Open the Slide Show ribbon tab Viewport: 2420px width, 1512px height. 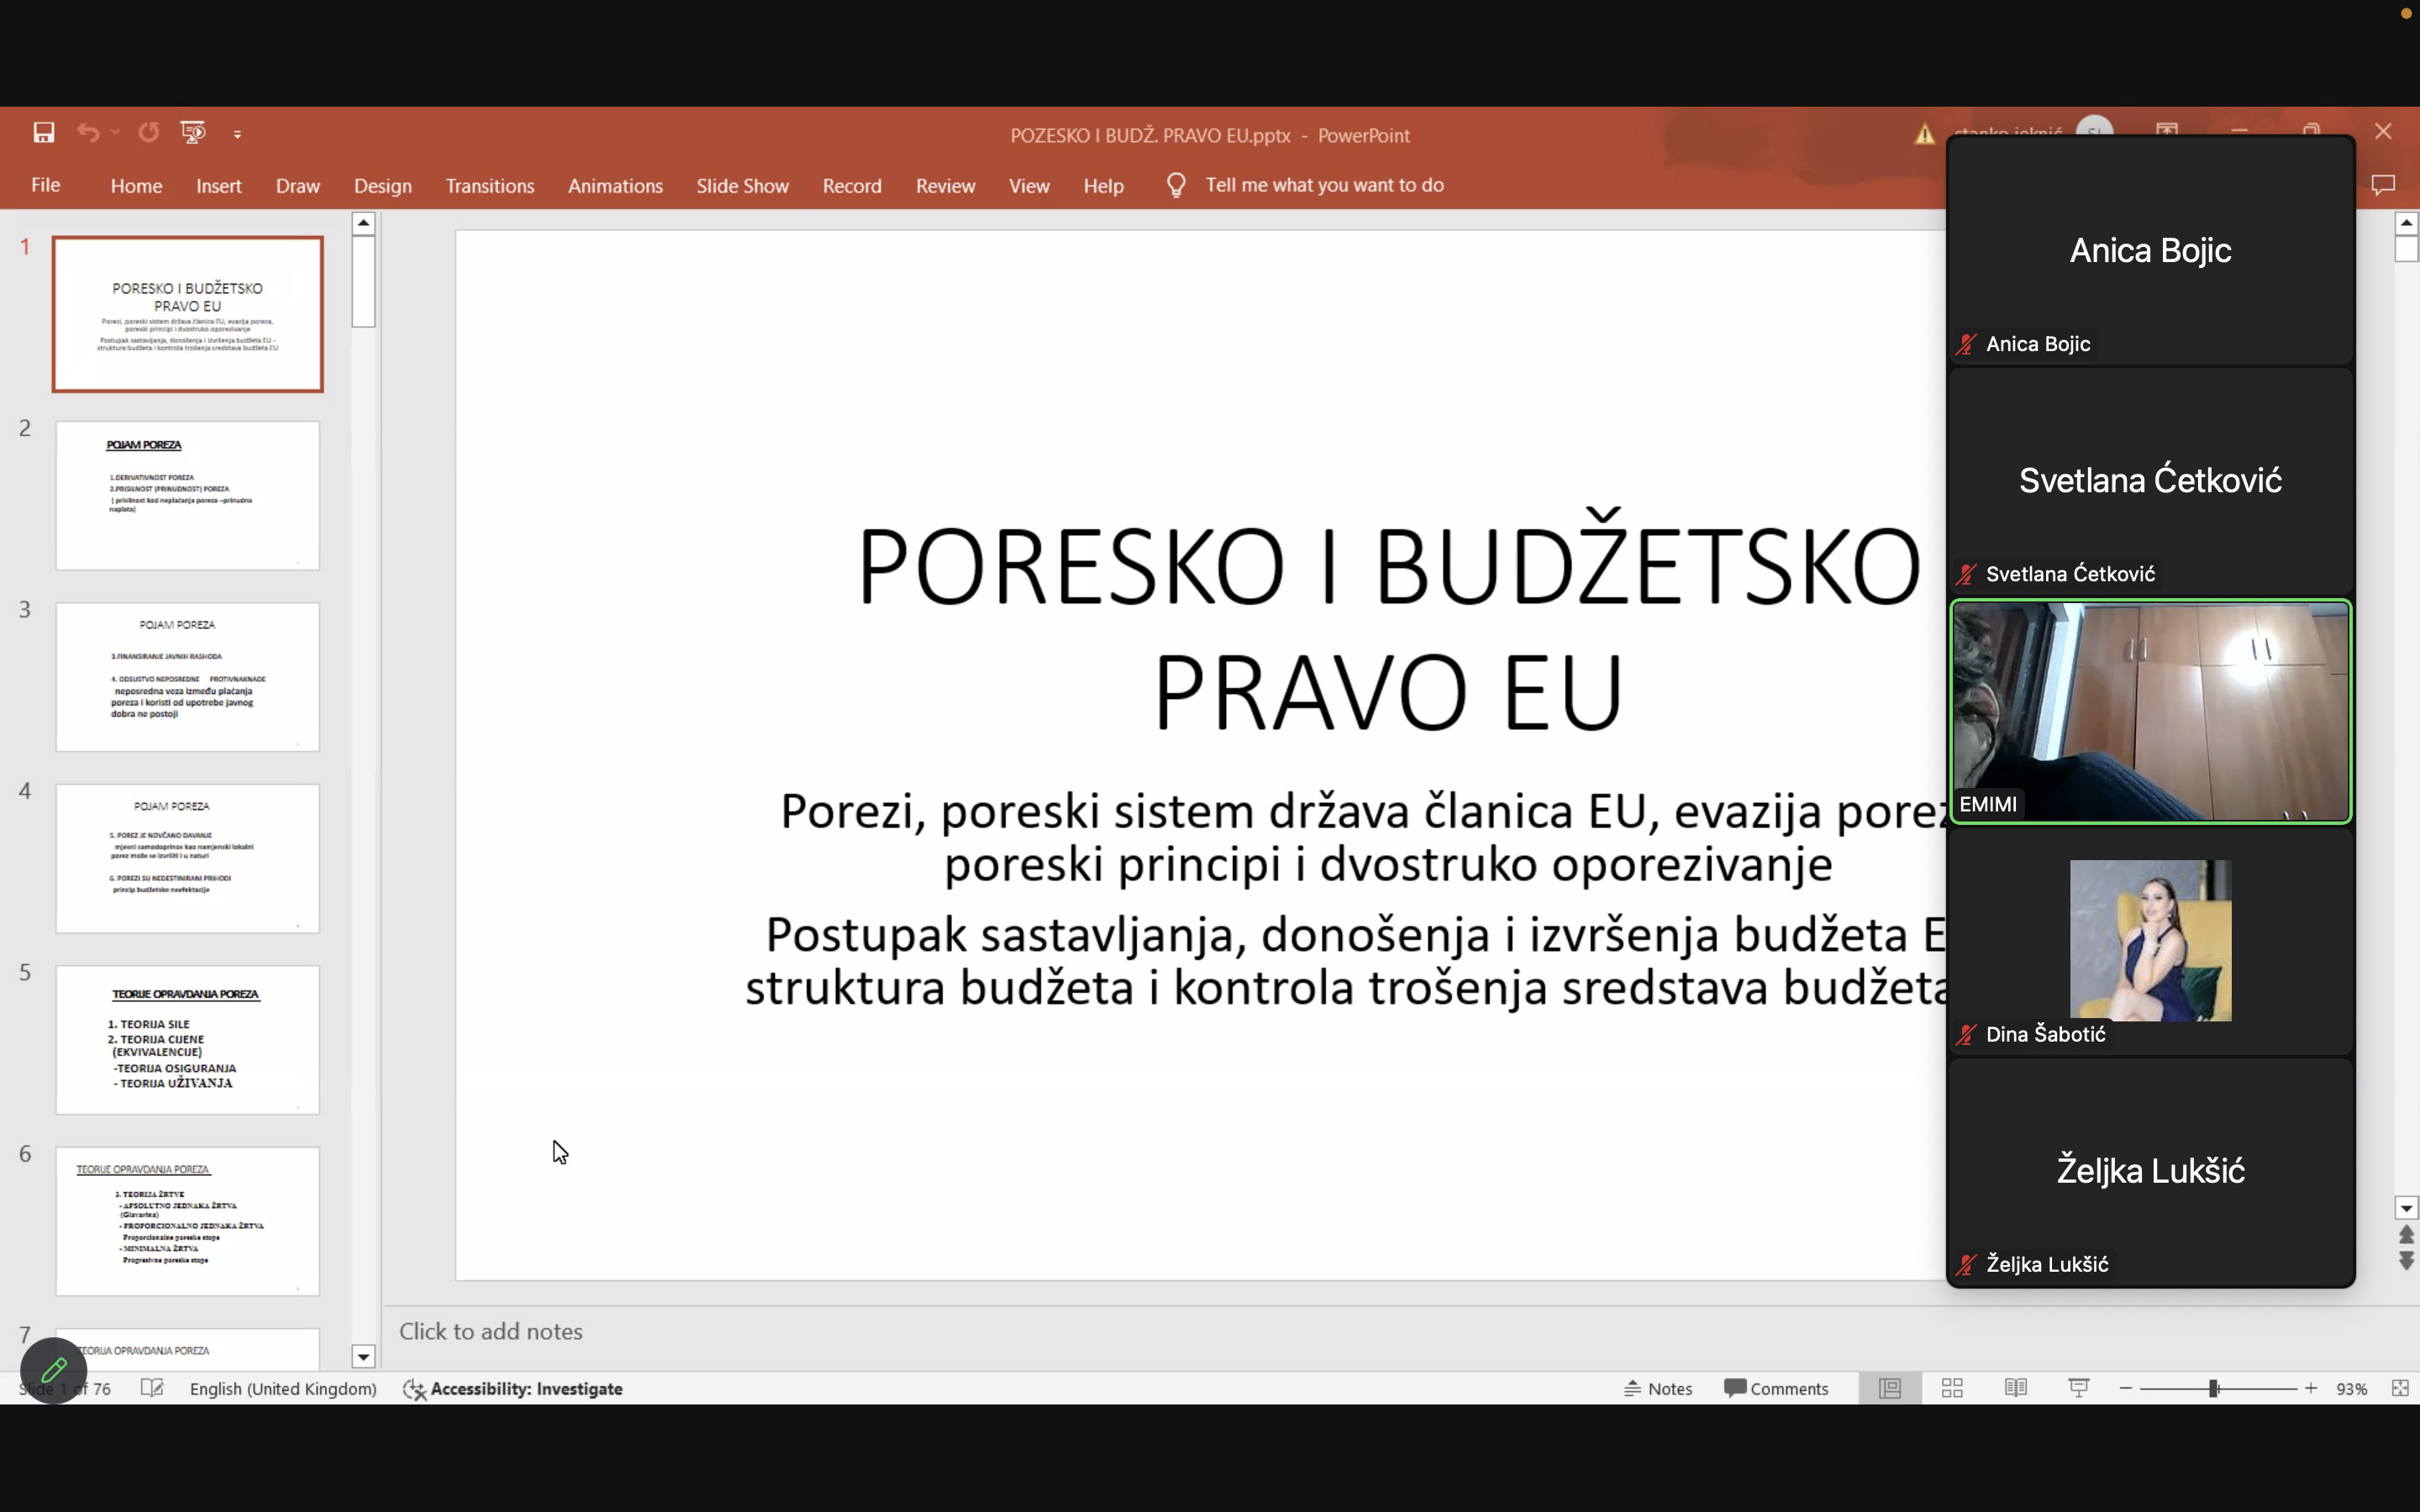point(742,186)
